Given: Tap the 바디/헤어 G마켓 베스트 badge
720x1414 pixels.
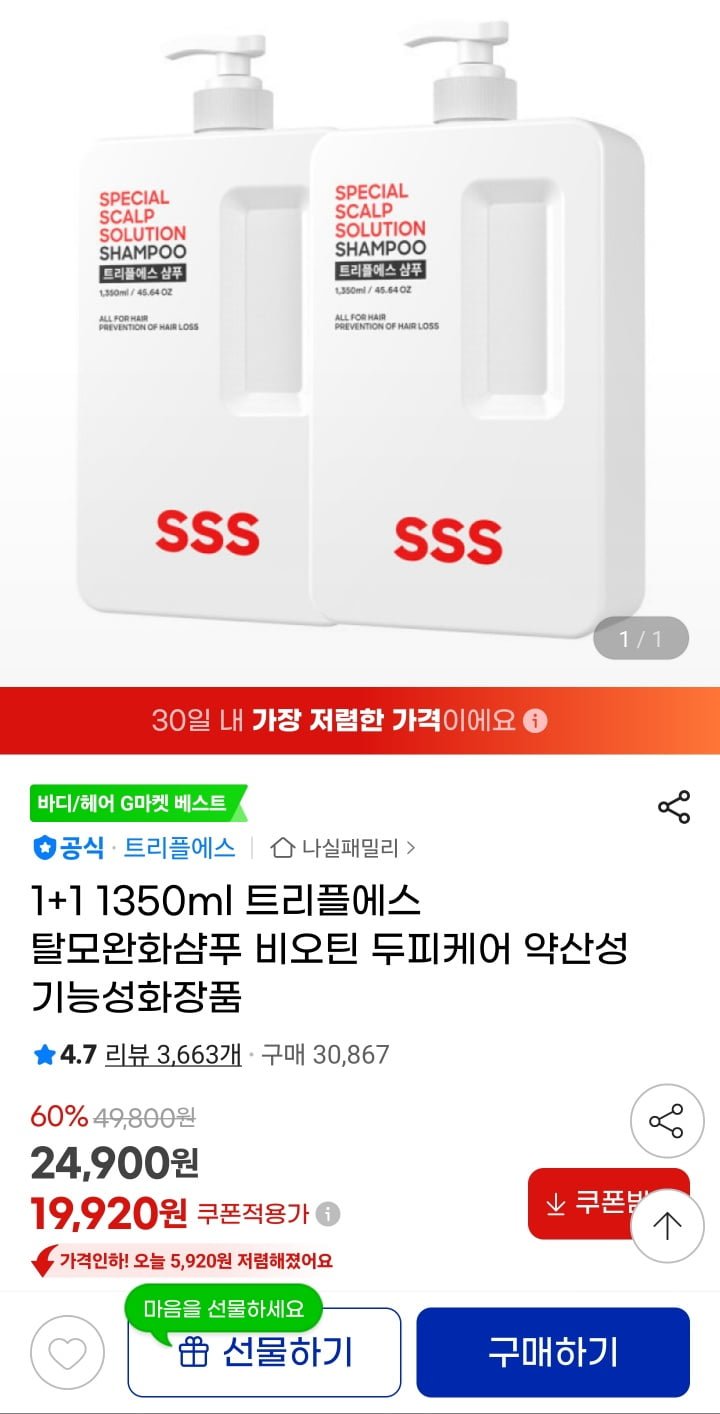Looking at the screenshot, I should (138, 803).
